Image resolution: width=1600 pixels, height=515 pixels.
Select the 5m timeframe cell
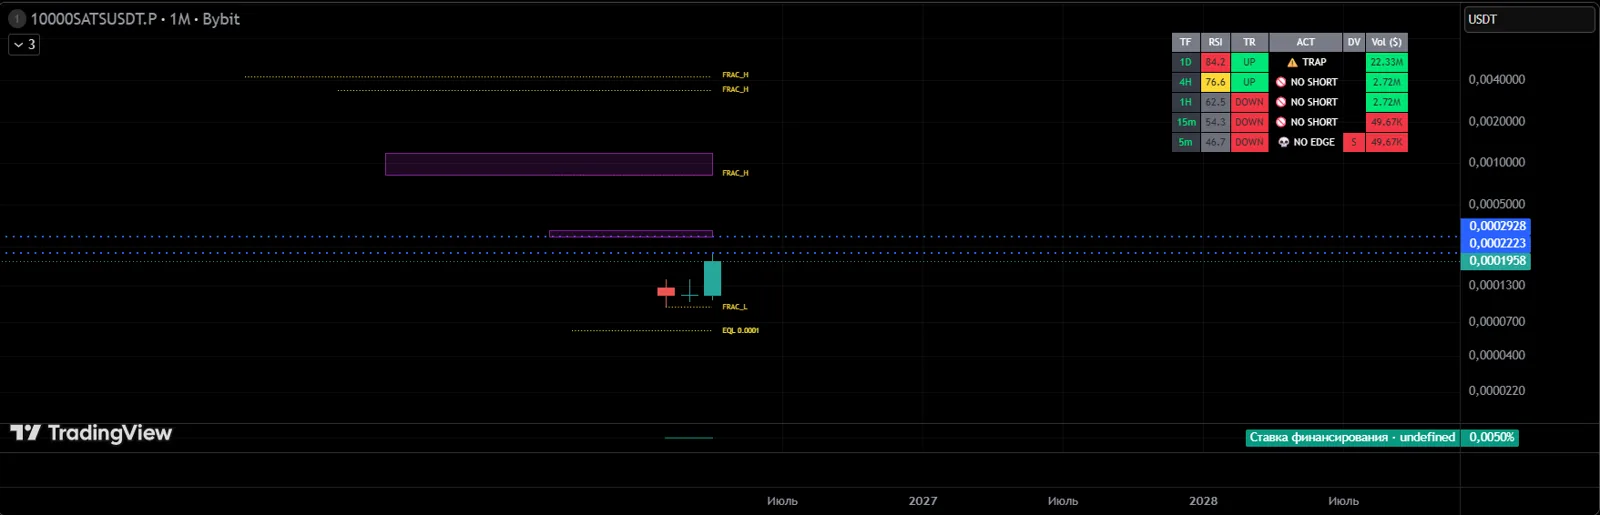(1185, 142)
